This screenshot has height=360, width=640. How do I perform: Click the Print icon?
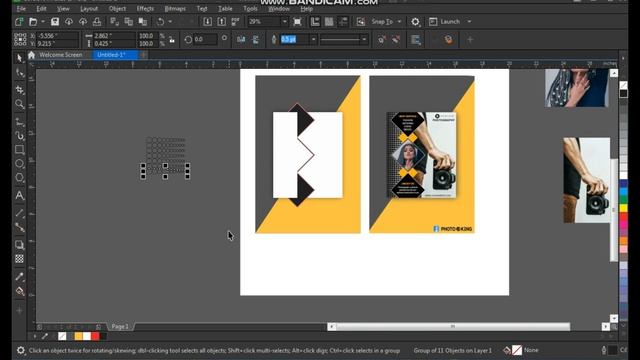point(97,22)
